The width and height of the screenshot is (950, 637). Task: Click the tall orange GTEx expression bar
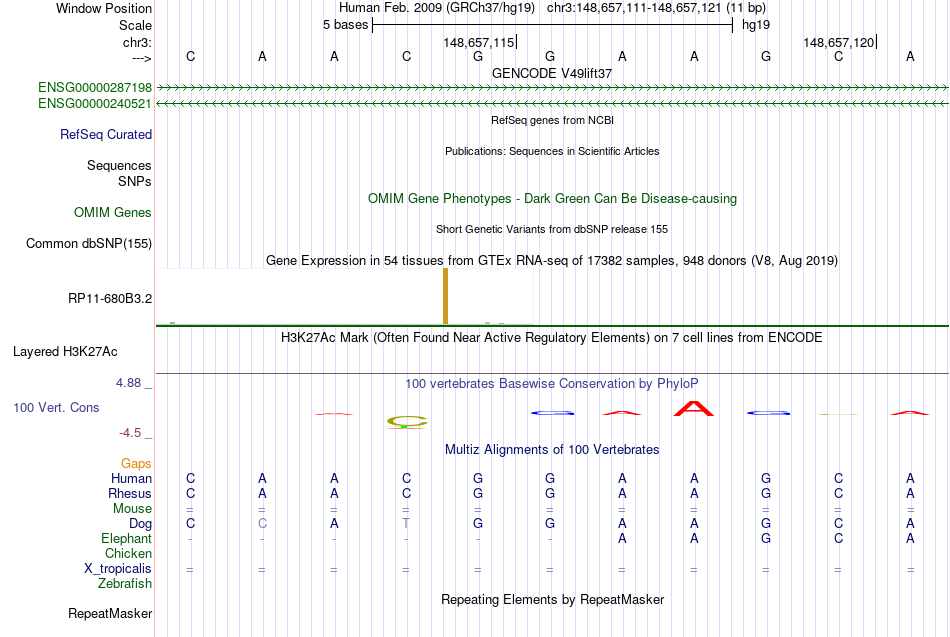(x=446, y=296)
